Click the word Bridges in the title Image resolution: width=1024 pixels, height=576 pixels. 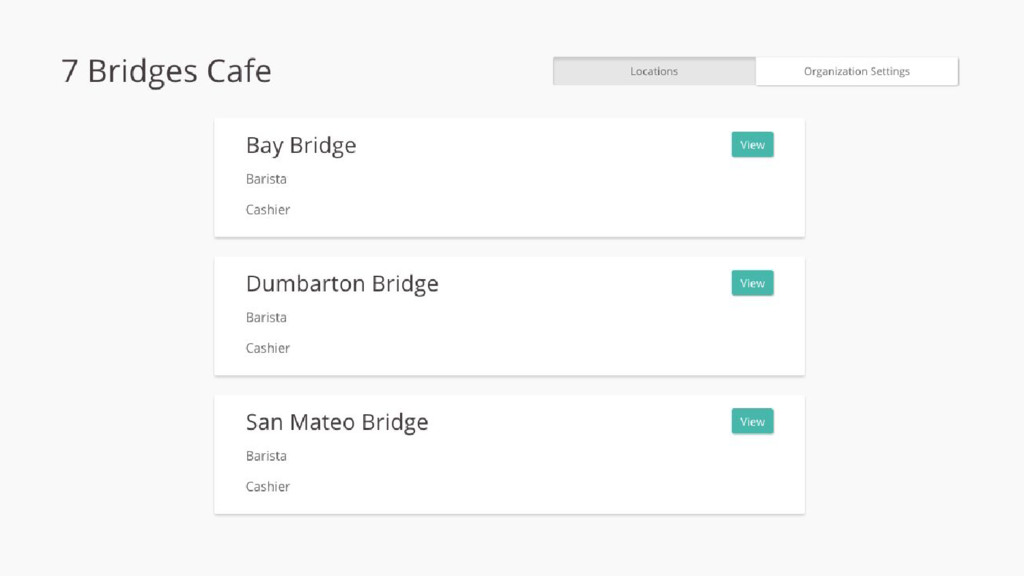pyautogui.click(x=142, y=72)
